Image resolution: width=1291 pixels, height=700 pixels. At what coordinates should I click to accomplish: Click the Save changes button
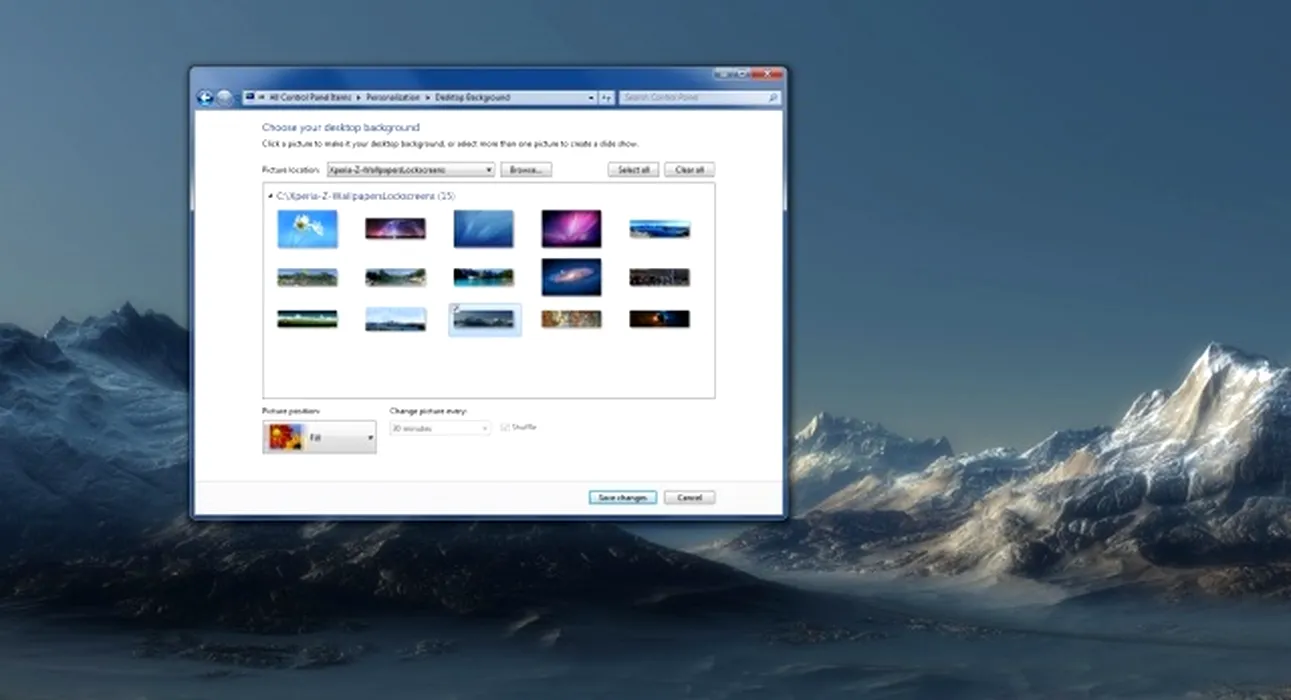[622, 497]
